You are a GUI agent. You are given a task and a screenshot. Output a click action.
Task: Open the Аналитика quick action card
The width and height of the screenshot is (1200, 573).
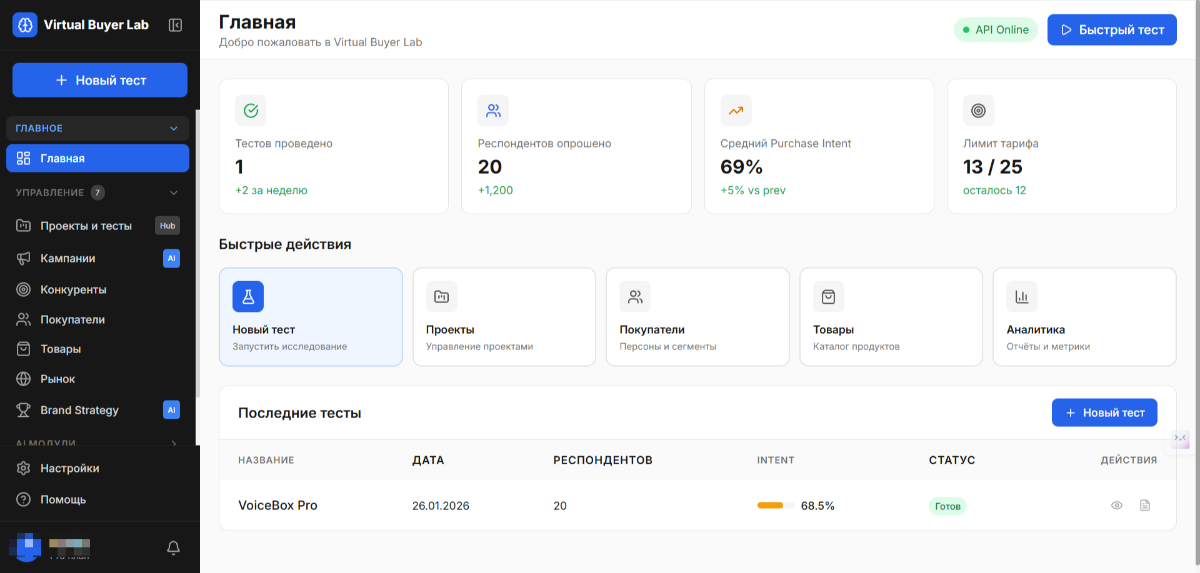click(x=1085, y=317)
